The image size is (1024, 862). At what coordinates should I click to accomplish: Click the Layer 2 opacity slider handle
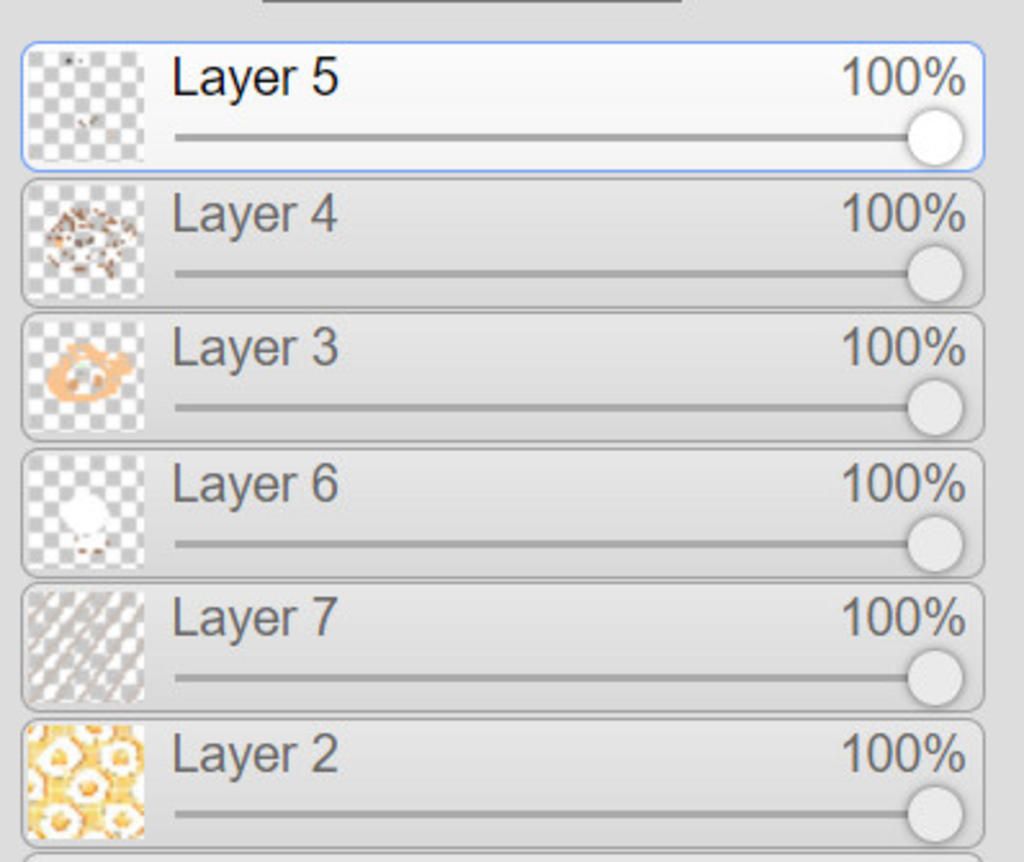pos(935,814)
